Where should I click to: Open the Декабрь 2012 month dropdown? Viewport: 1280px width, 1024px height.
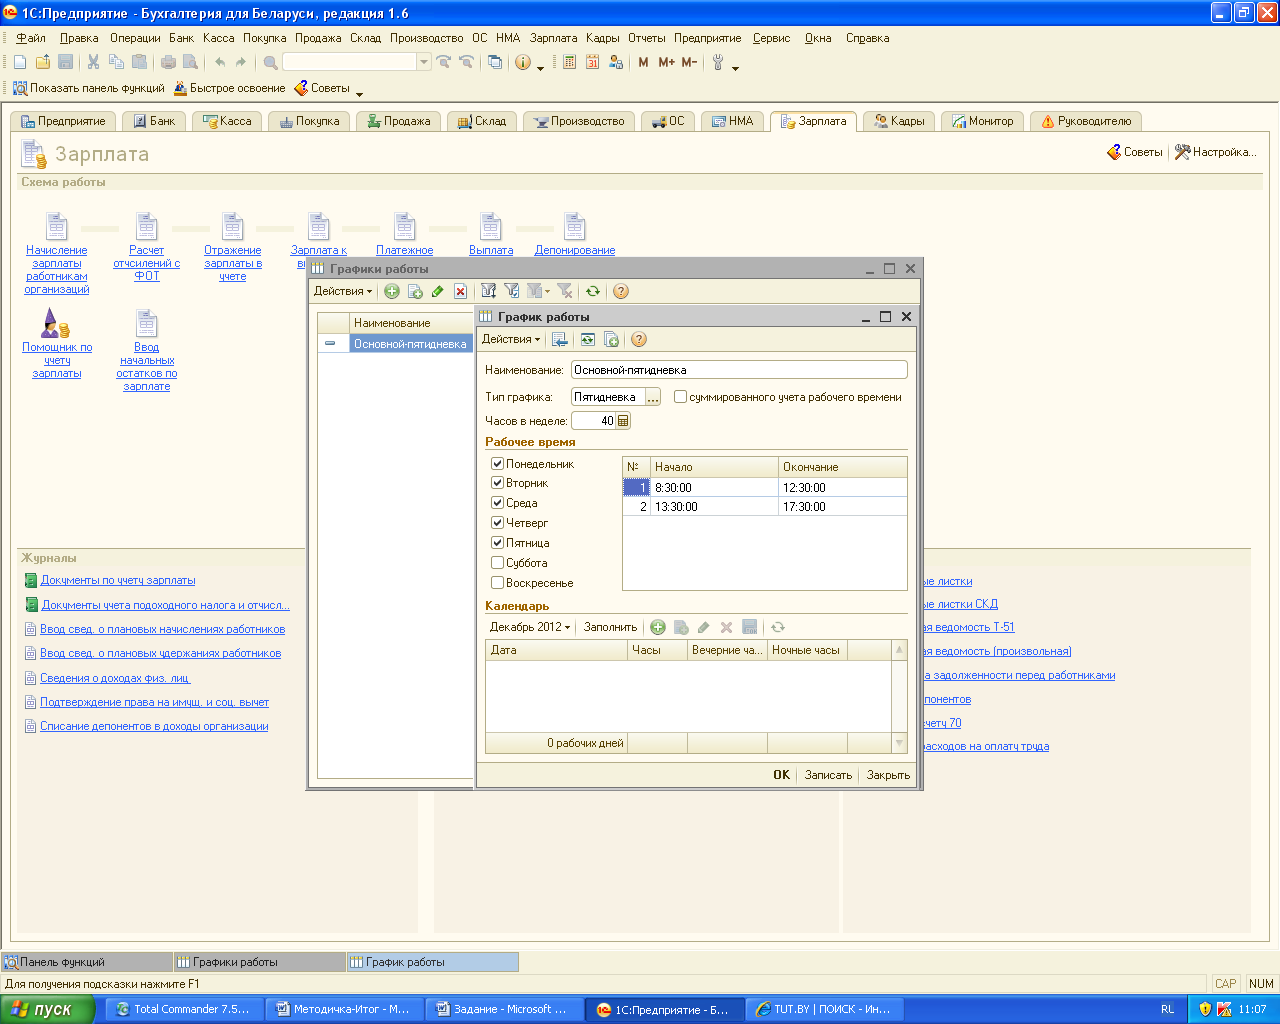tap(530, 627)
